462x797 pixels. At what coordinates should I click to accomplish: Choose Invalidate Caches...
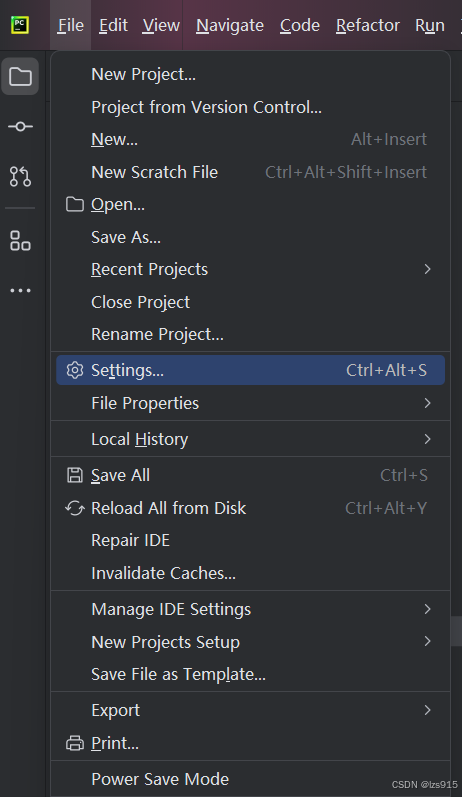tap(251, 573)
